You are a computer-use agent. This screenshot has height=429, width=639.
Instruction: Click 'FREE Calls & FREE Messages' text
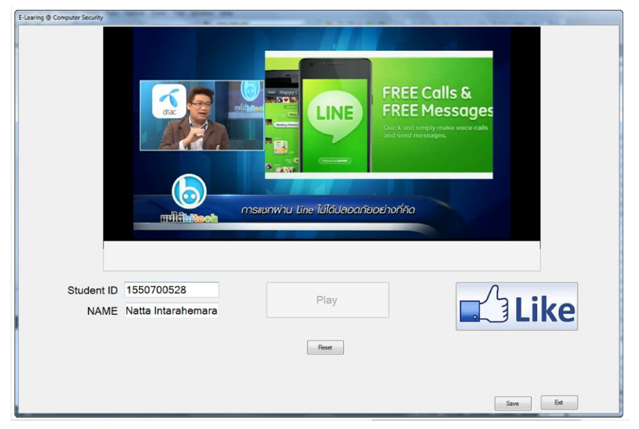(x=437, y=102)
